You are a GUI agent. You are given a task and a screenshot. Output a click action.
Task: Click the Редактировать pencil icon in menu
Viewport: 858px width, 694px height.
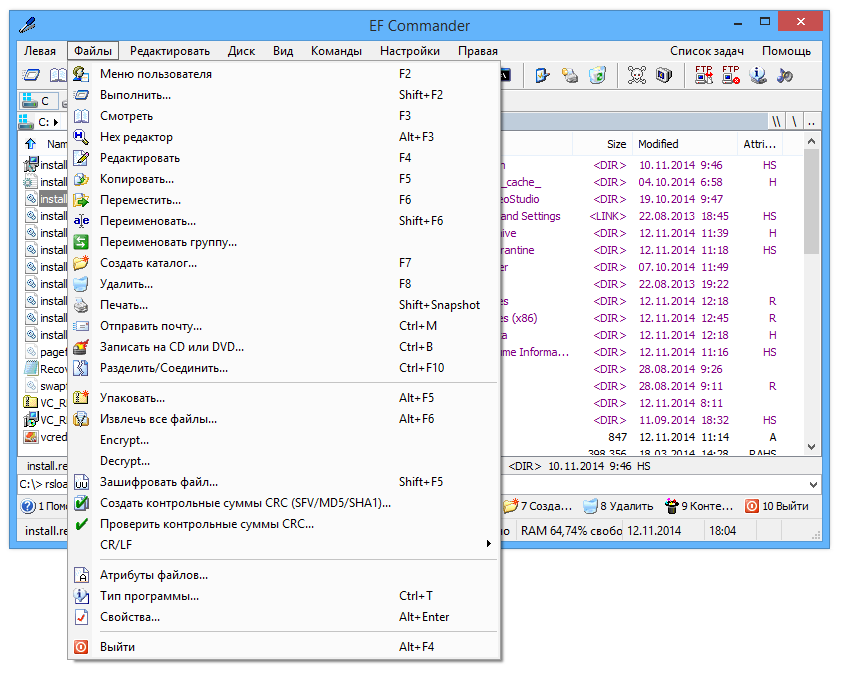point(82,158)
